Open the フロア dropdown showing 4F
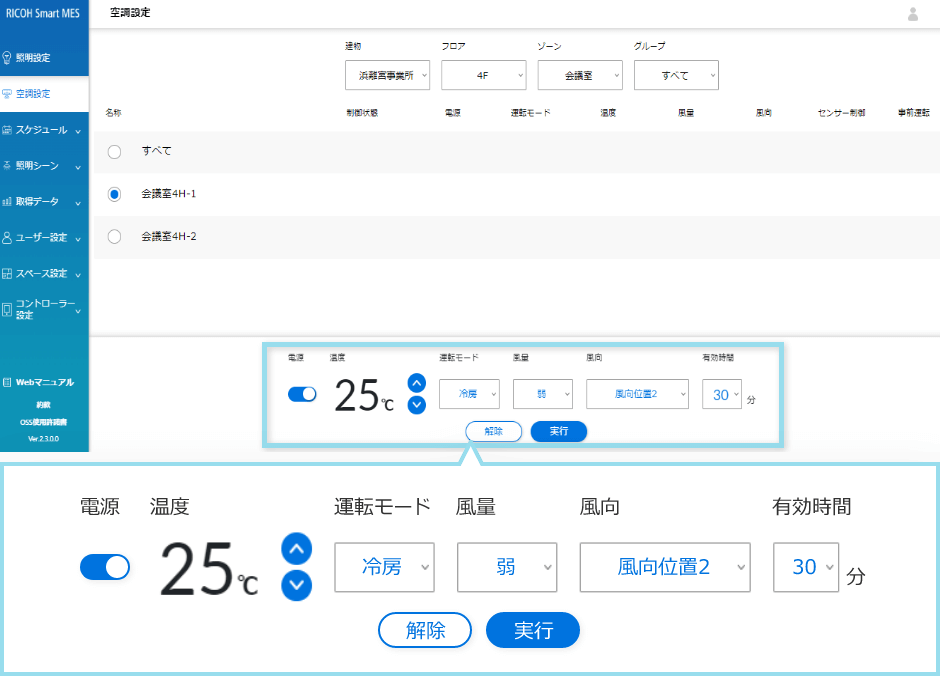Screen dimensions: 940x676 [x=483, y=75]
